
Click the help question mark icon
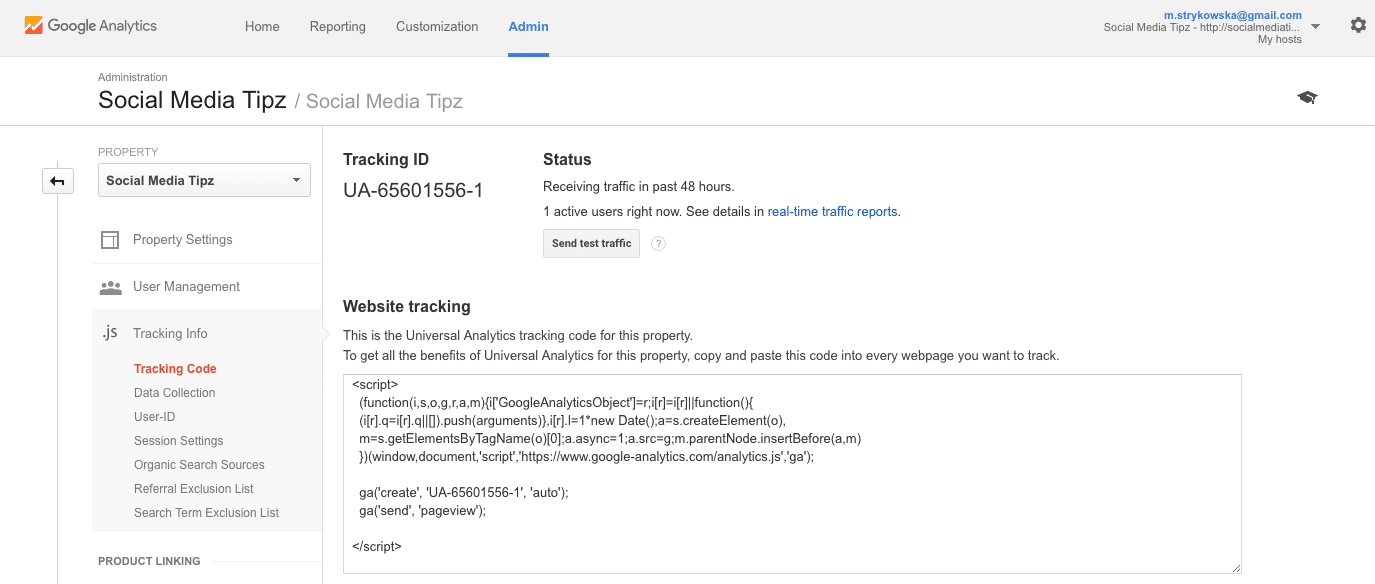(658, 243)
